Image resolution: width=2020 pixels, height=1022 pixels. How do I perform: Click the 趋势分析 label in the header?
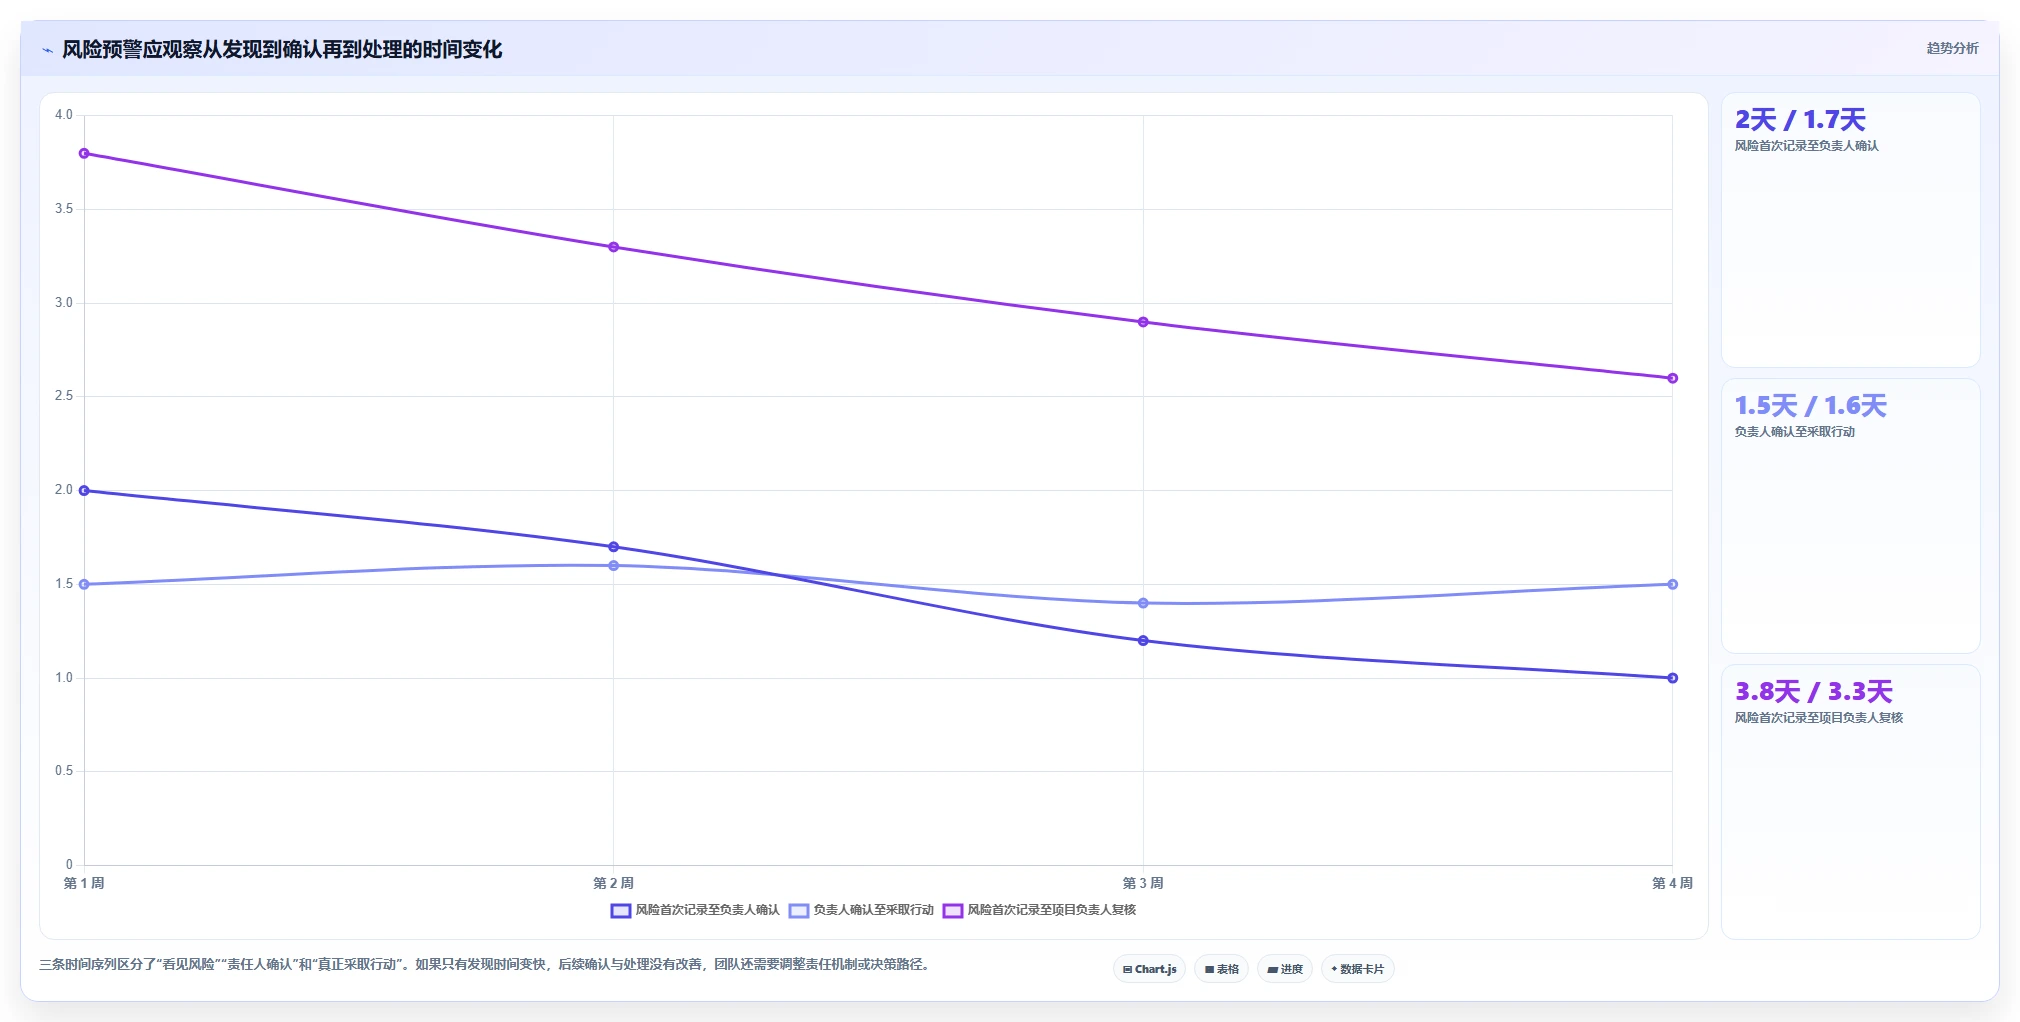tap(1952, 48)
